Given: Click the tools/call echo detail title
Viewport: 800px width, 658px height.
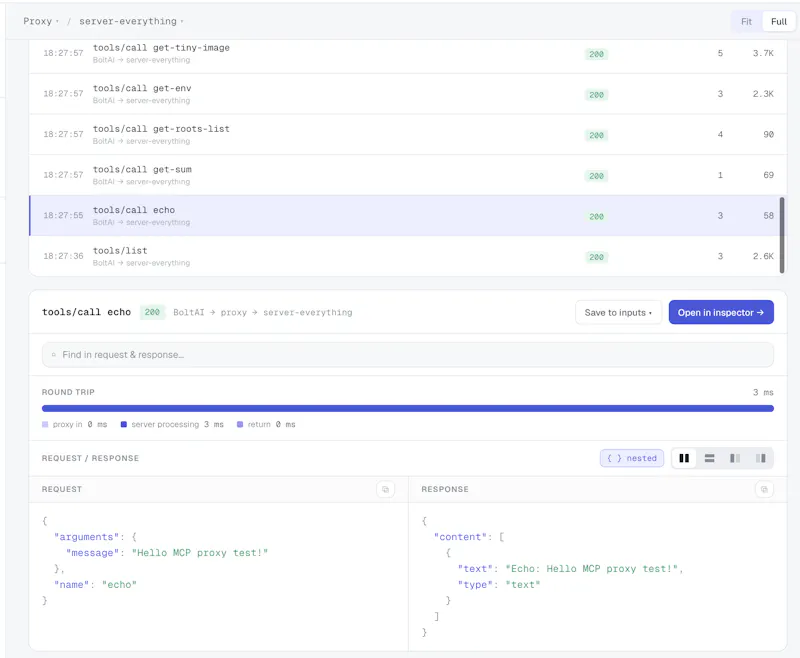Looking at the screenshot, I should [x=86, y=312].
